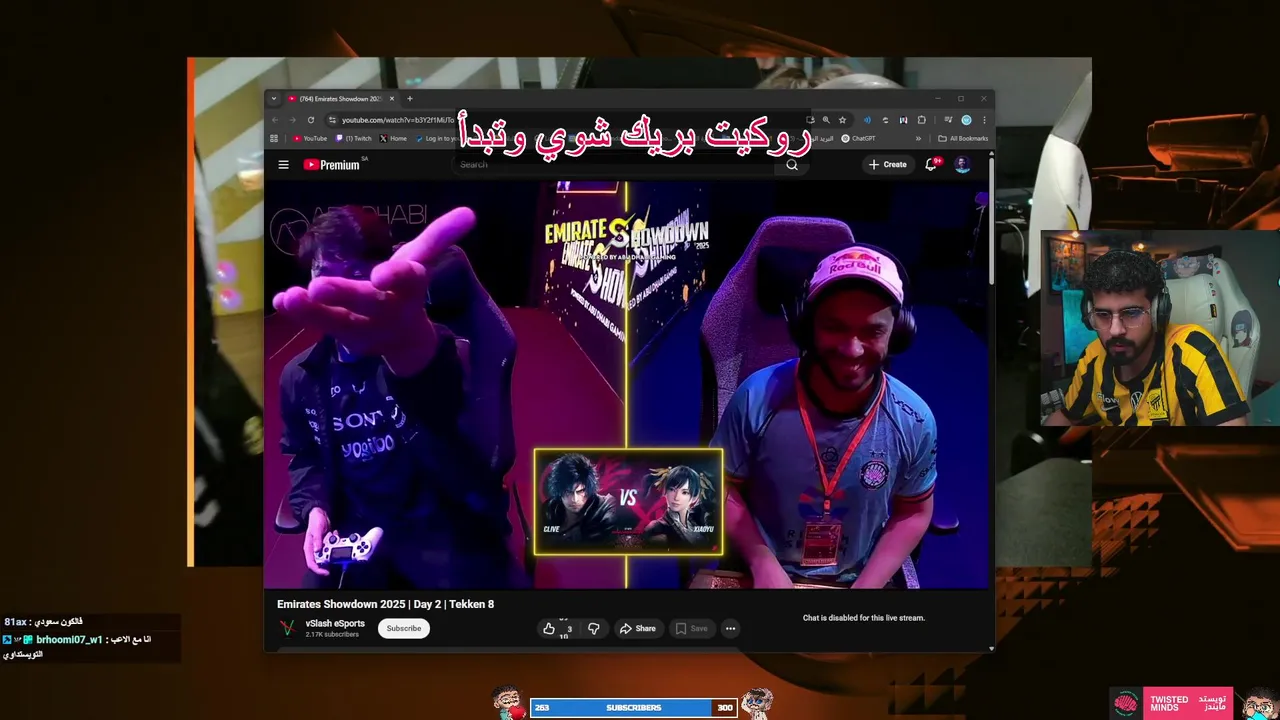The width and height of the screenshot is (1280, 720).
Task: Click the Twisted Minds logo overlay
Action: point(1173,702)
